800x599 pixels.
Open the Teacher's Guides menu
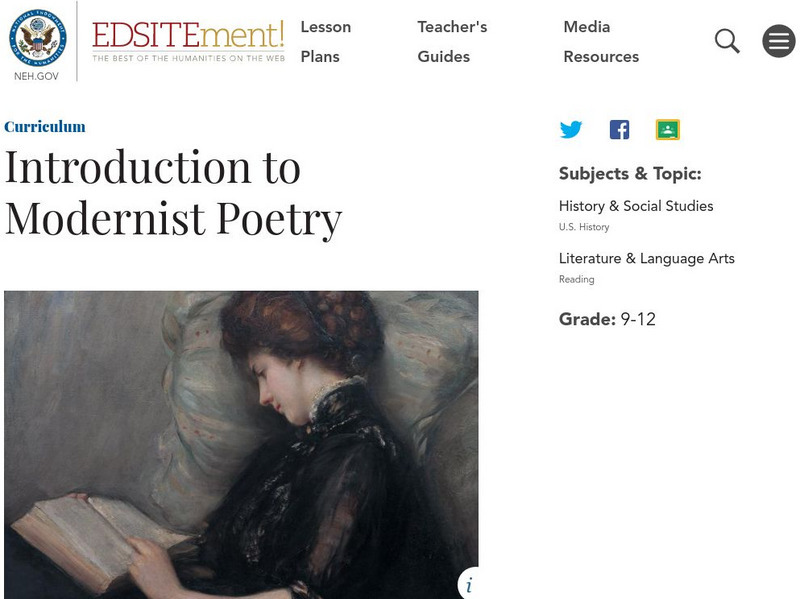point(452,42)
